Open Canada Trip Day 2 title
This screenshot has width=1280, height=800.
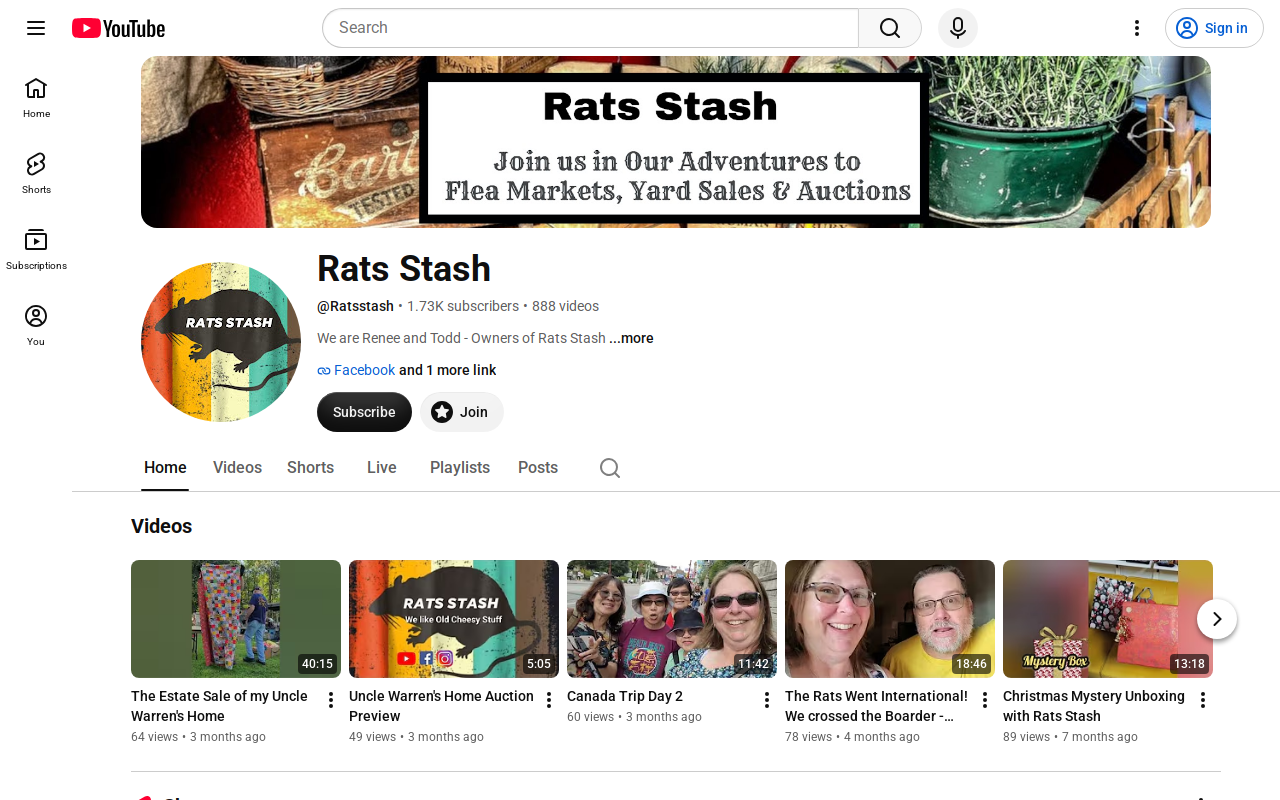[x=625, y=696]
